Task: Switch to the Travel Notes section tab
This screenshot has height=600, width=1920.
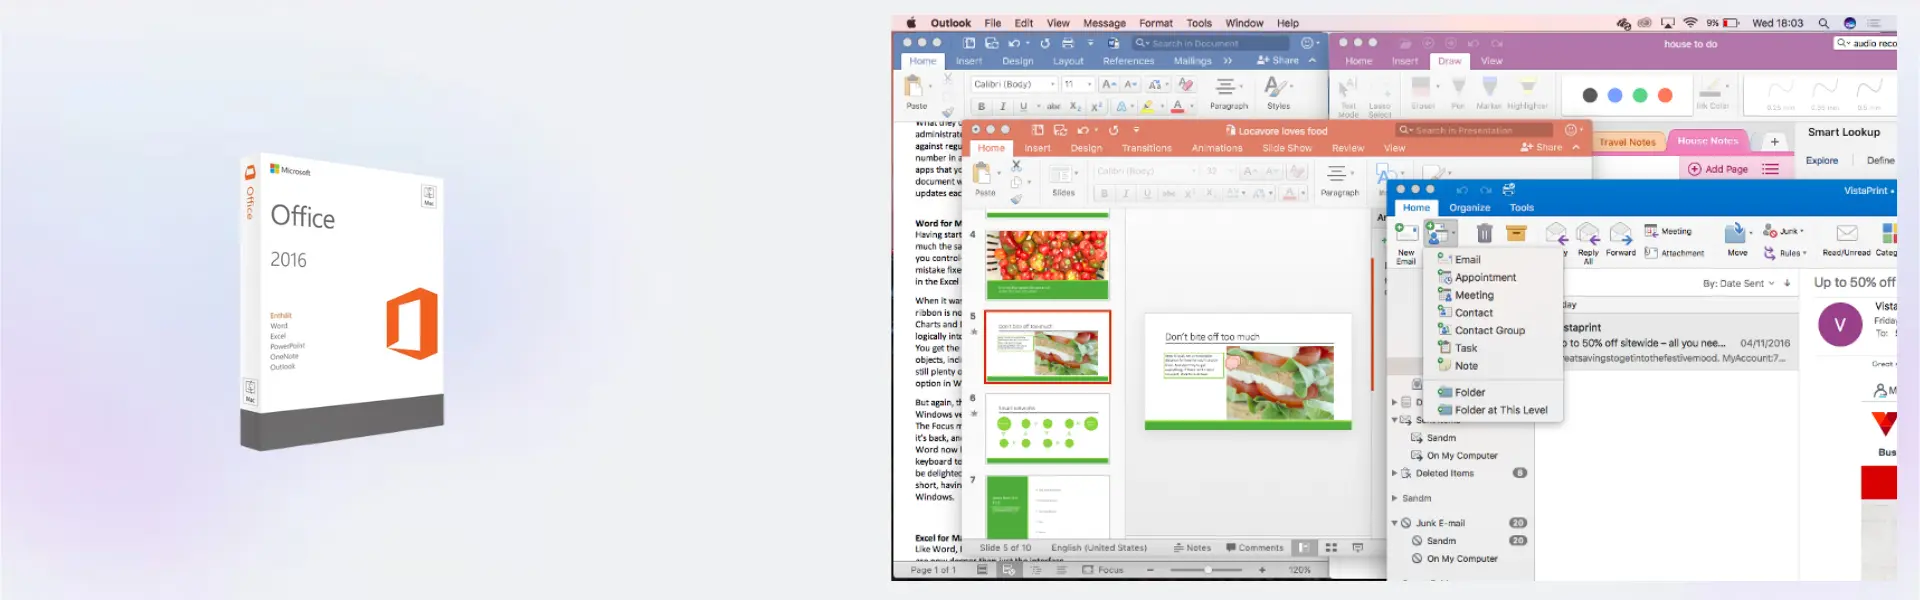Action: pyautogui.click(x=1627, y=142)
